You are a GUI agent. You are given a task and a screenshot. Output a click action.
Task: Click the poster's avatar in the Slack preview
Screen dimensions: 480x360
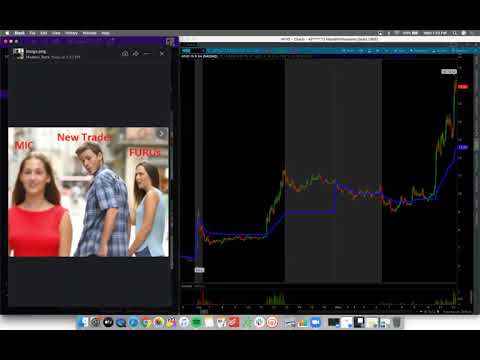click(18, 54)
